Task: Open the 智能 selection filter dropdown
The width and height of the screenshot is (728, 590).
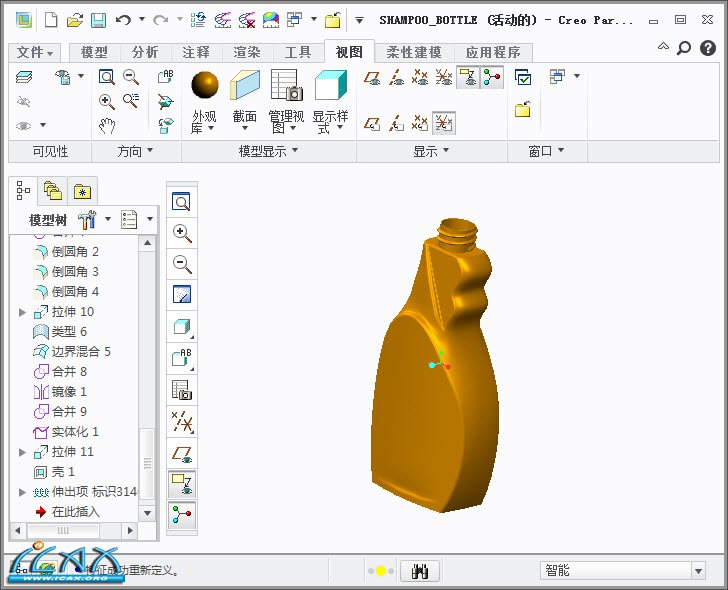Action: click(698, 571)
